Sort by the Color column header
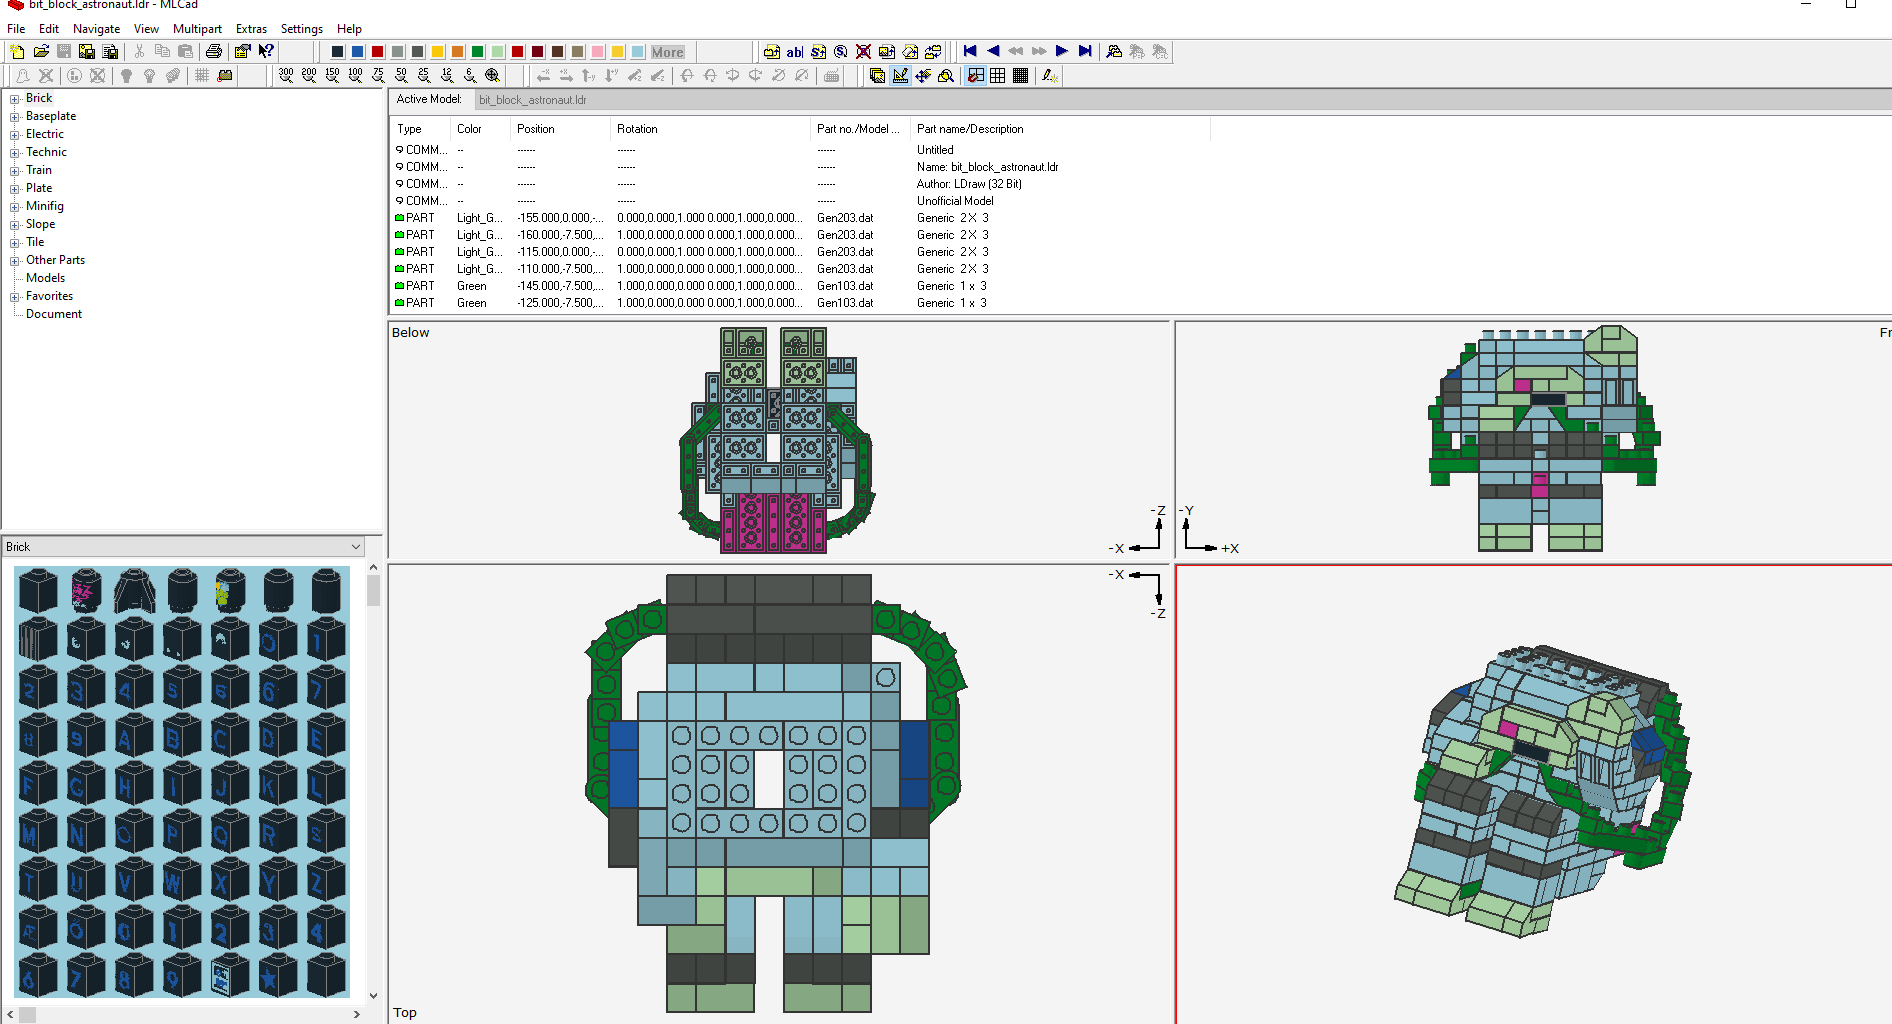This screenshot has height=1024, width=1892. [480, 129]
